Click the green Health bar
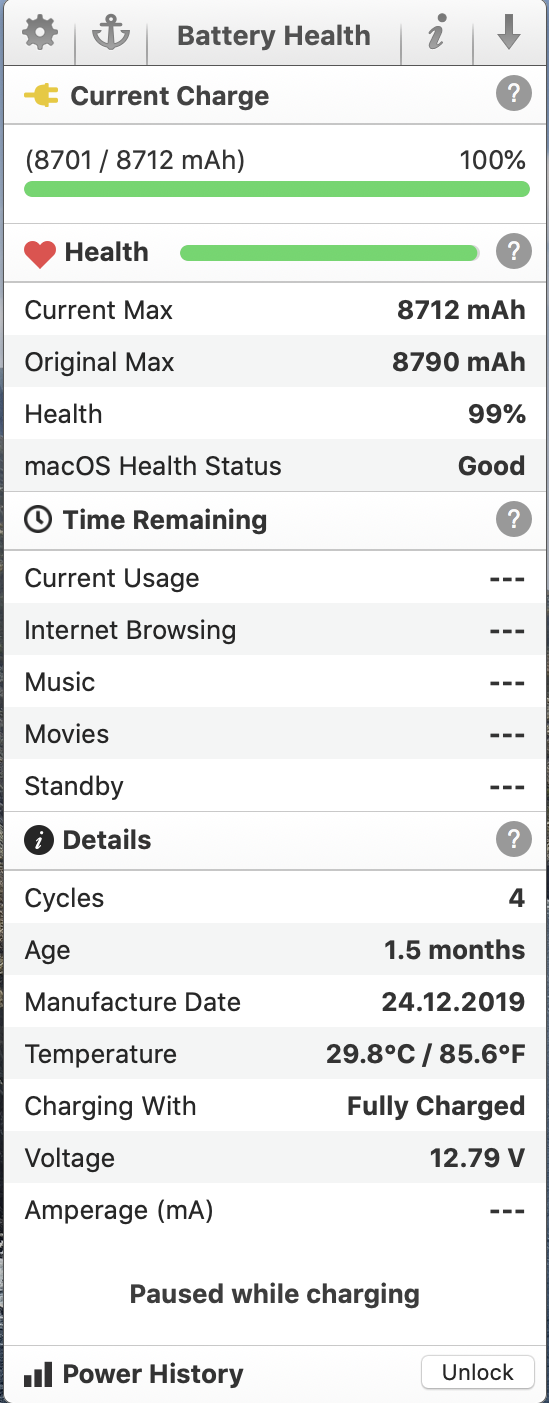The width and height of the screenshot is (549, 1403). tap(329, 253)
